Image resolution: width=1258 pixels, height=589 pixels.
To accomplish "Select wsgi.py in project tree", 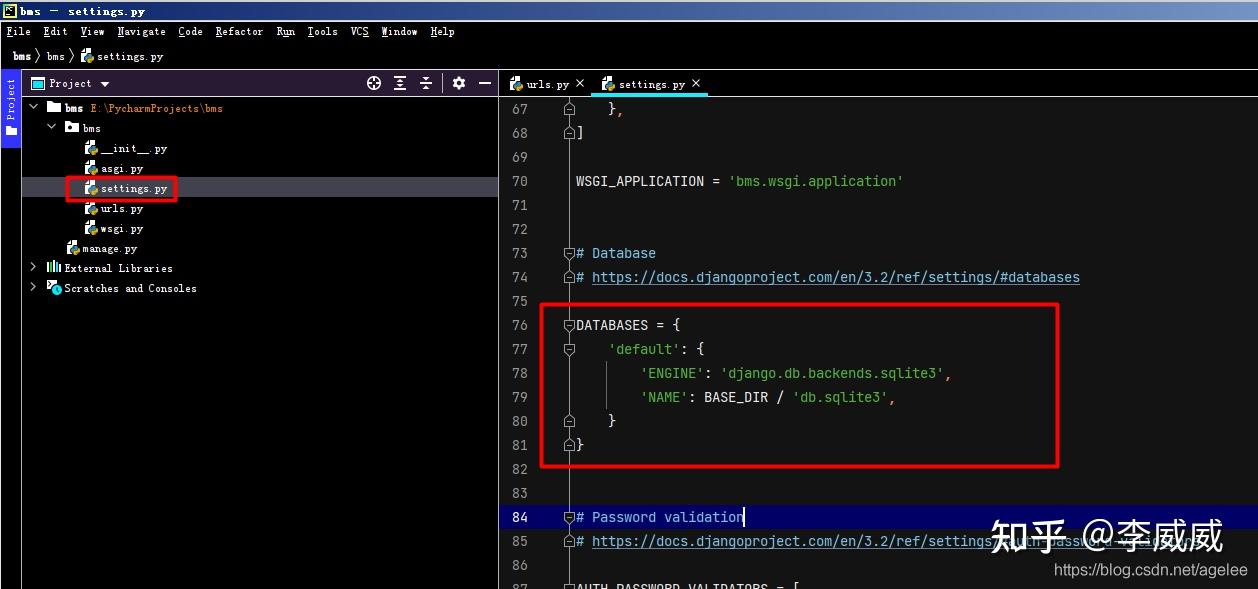I will coord(114,229).
